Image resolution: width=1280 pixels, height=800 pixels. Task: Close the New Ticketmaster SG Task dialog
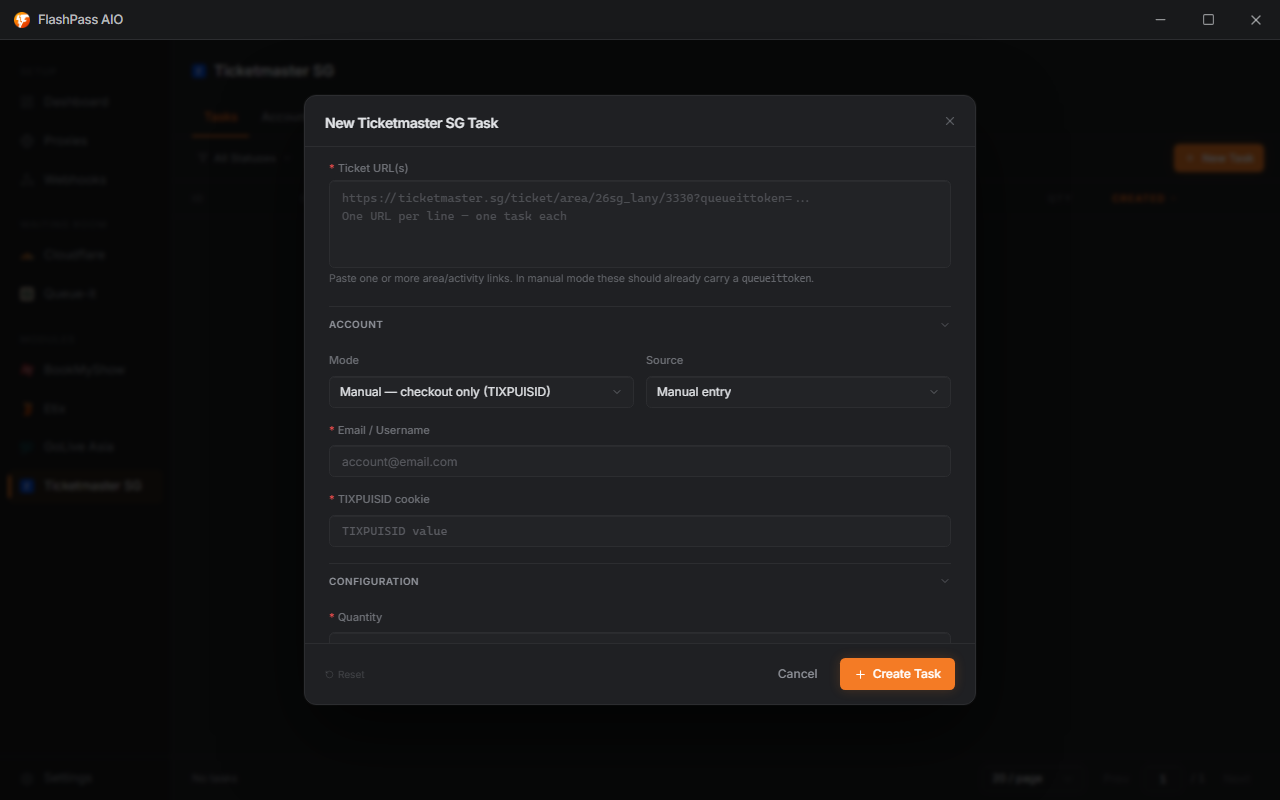(x=950, y=121)
